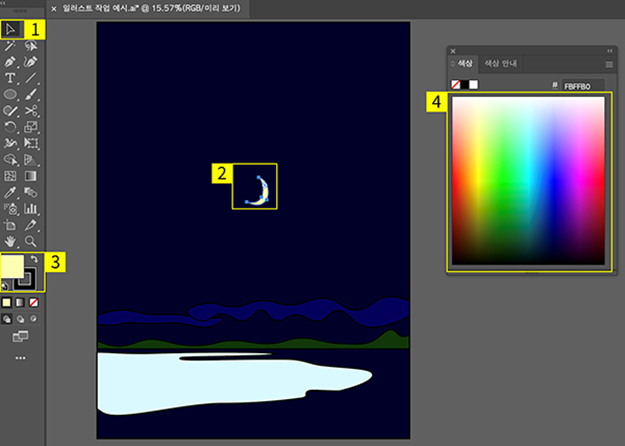Select the Rotate tool

(x=10, y=127)
